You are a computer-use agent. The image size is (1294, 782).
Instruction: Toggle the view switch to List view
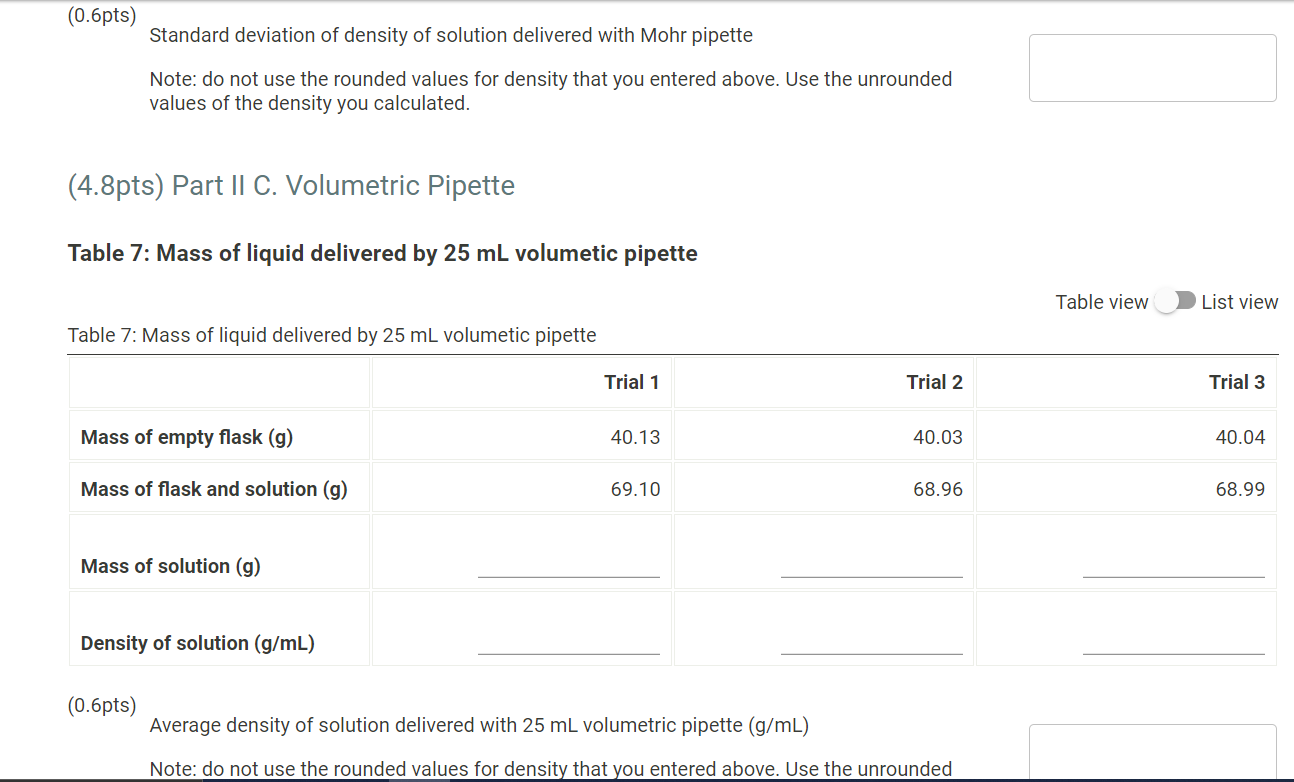pyautogui.click(x=1175, y=300)
